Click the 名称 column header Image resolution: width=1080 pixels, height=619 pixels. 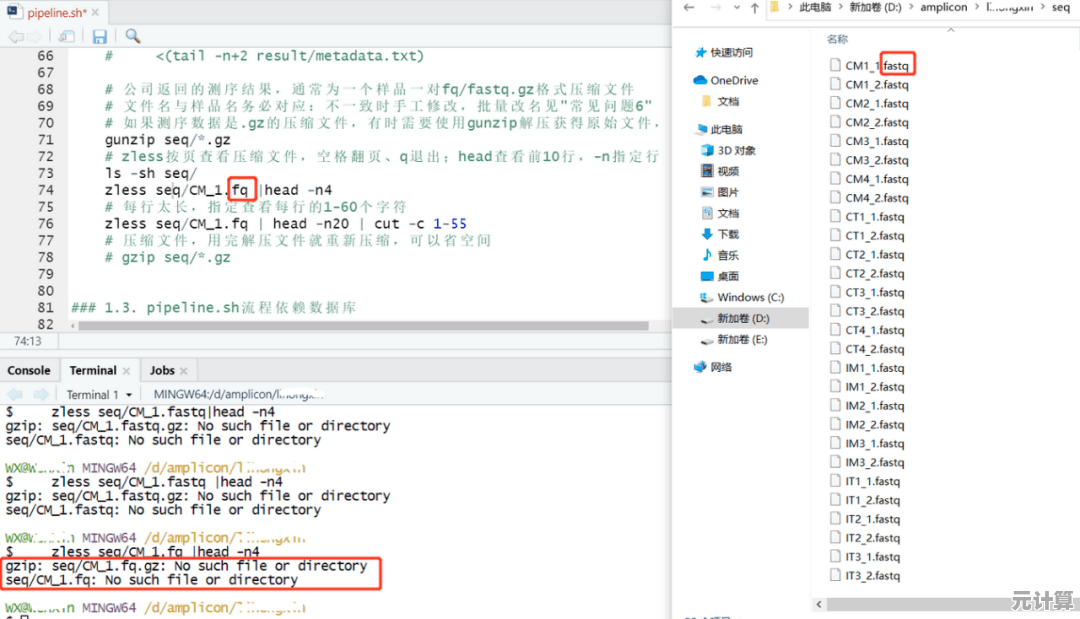[x=837, y=39]
